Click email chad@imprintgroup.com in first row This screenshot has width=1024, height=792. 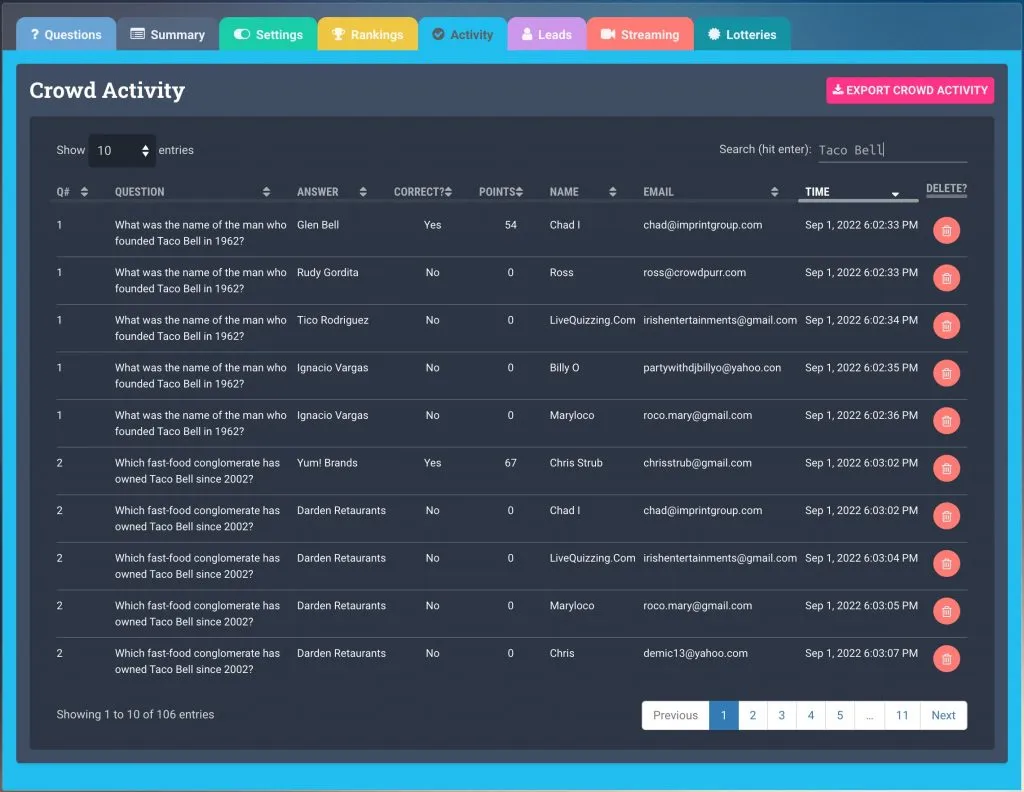[703, 225]
